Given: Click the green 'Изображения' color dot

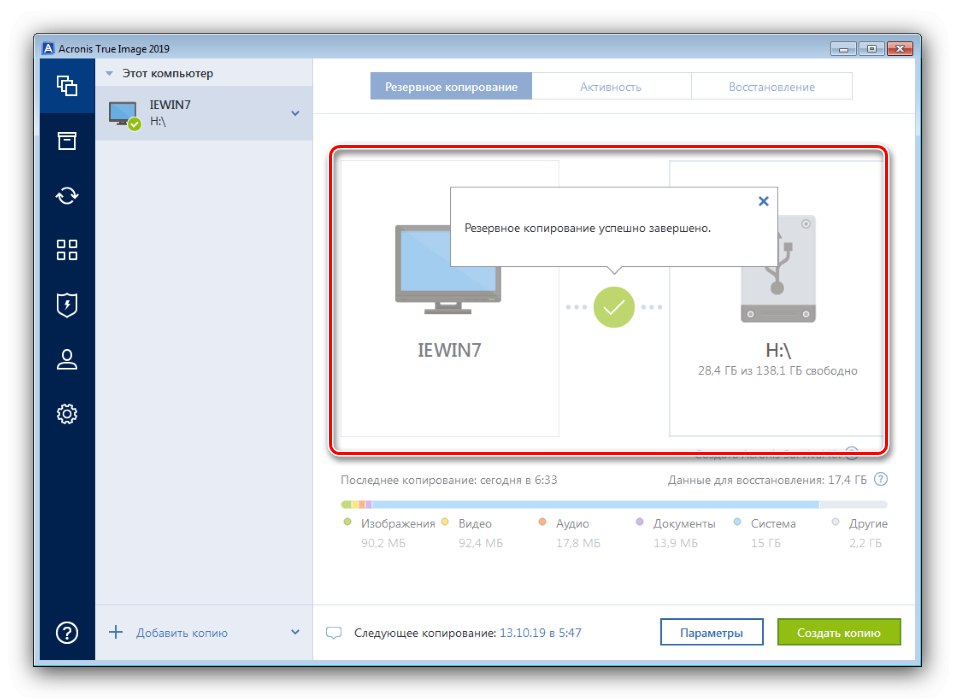Looking at the screenshot, I should point(348,522).
